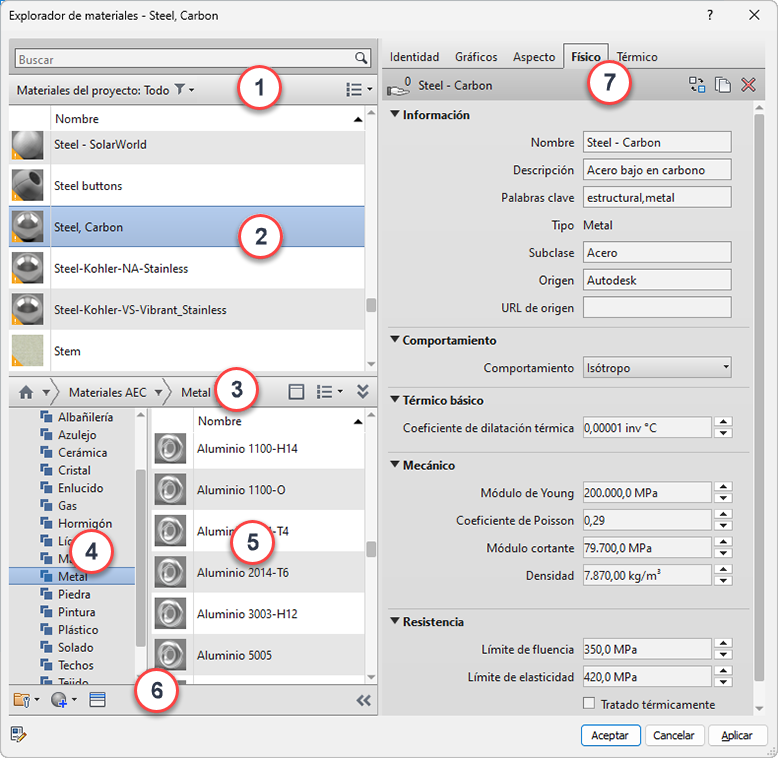This screenshot has width=778, height=758.
Task: Delete the physical asset with red X
Action: click(x=748, y=85)
